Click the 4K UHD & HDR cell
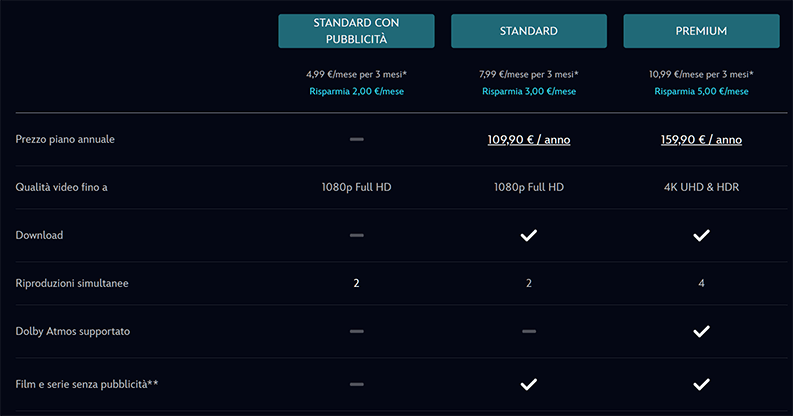Screen dimensions: 793x416 tap(701, 187)
